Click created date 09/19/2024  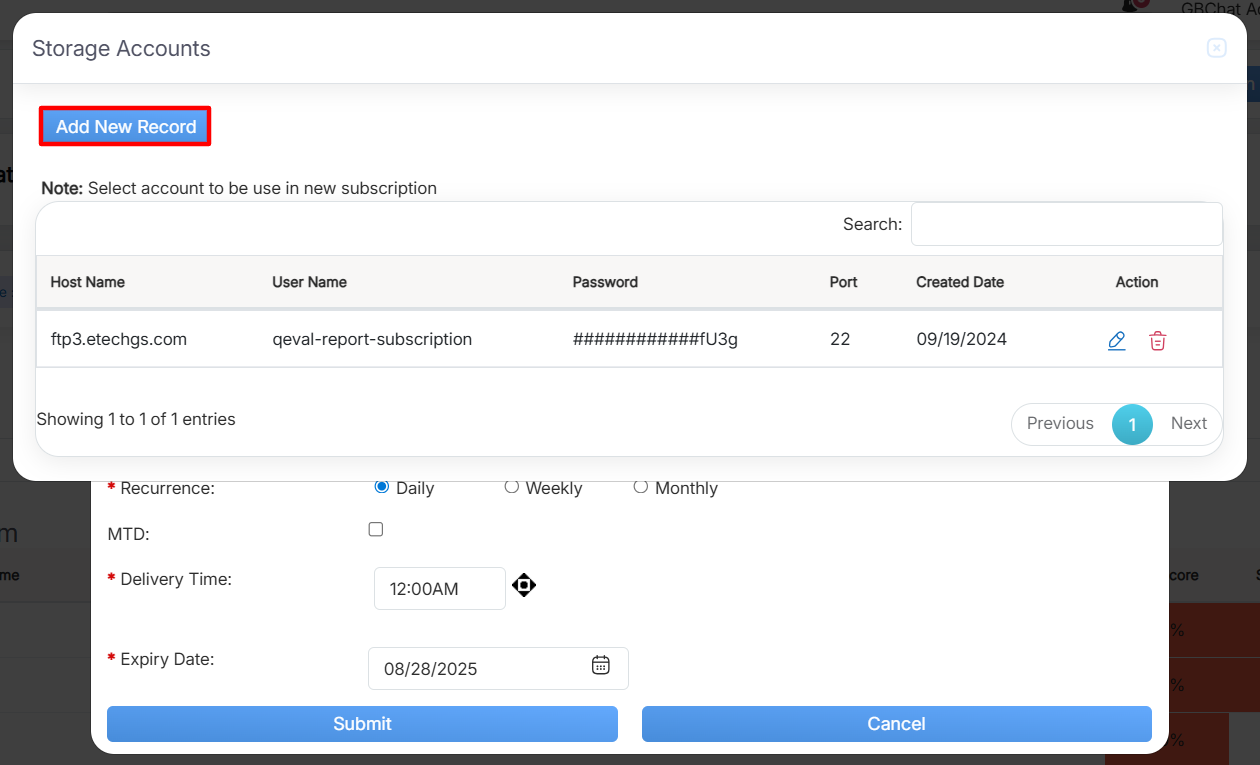tap(962, 339)
